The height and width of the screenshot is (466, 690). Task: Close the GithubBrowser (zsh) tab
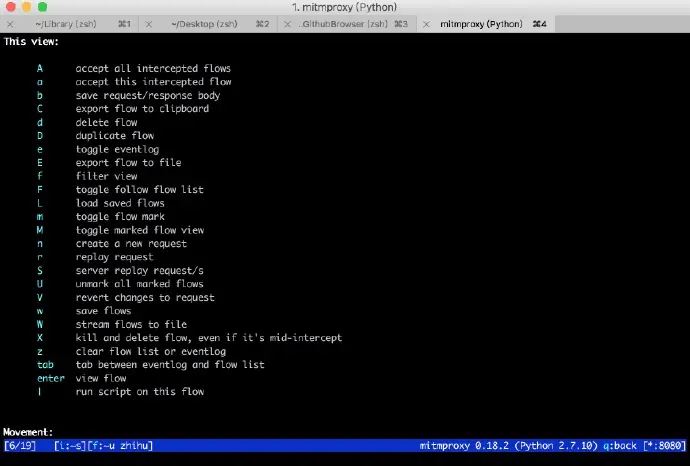coord(287,24)
